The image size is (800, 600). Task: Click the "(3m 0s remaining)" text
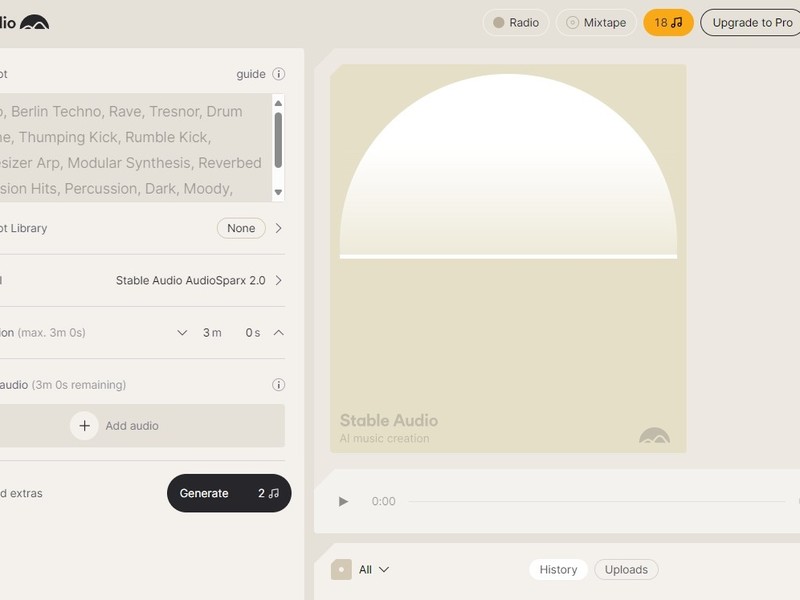click(x=79, y=385)
